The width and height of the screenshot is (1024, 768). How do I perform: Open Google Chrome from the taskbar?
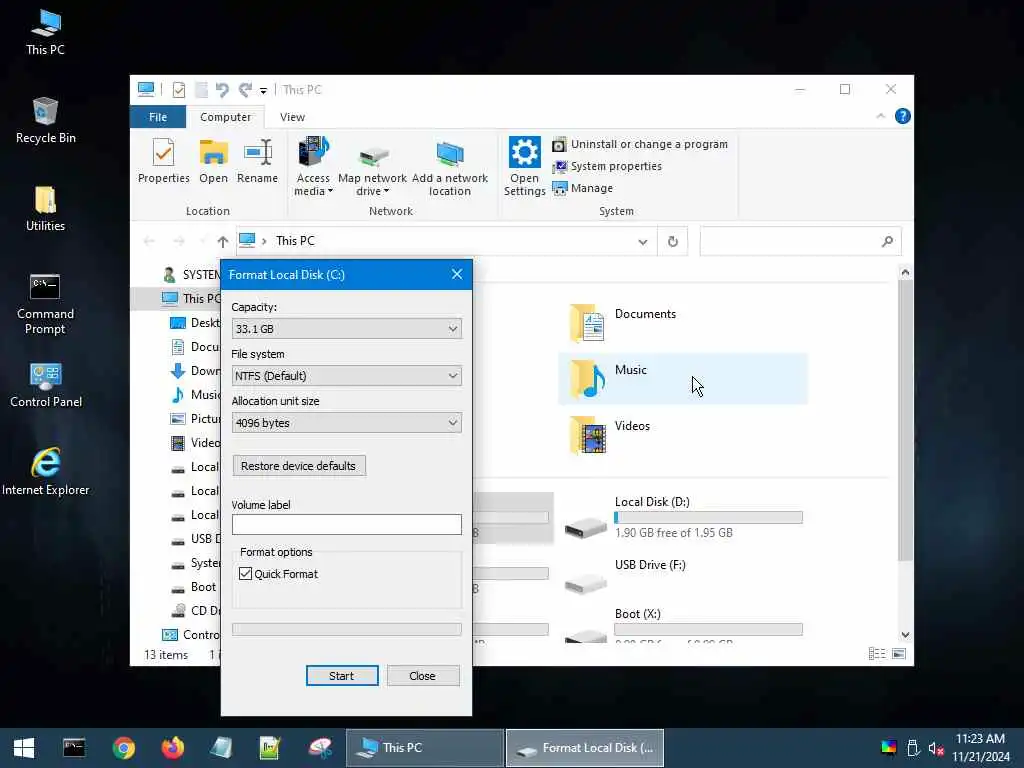coord(123,748)
